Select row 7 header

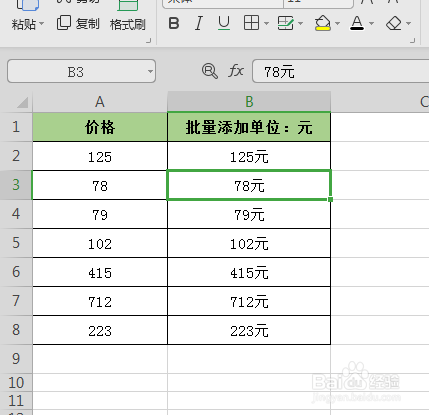pyautogui.click(x=16, y=301)
